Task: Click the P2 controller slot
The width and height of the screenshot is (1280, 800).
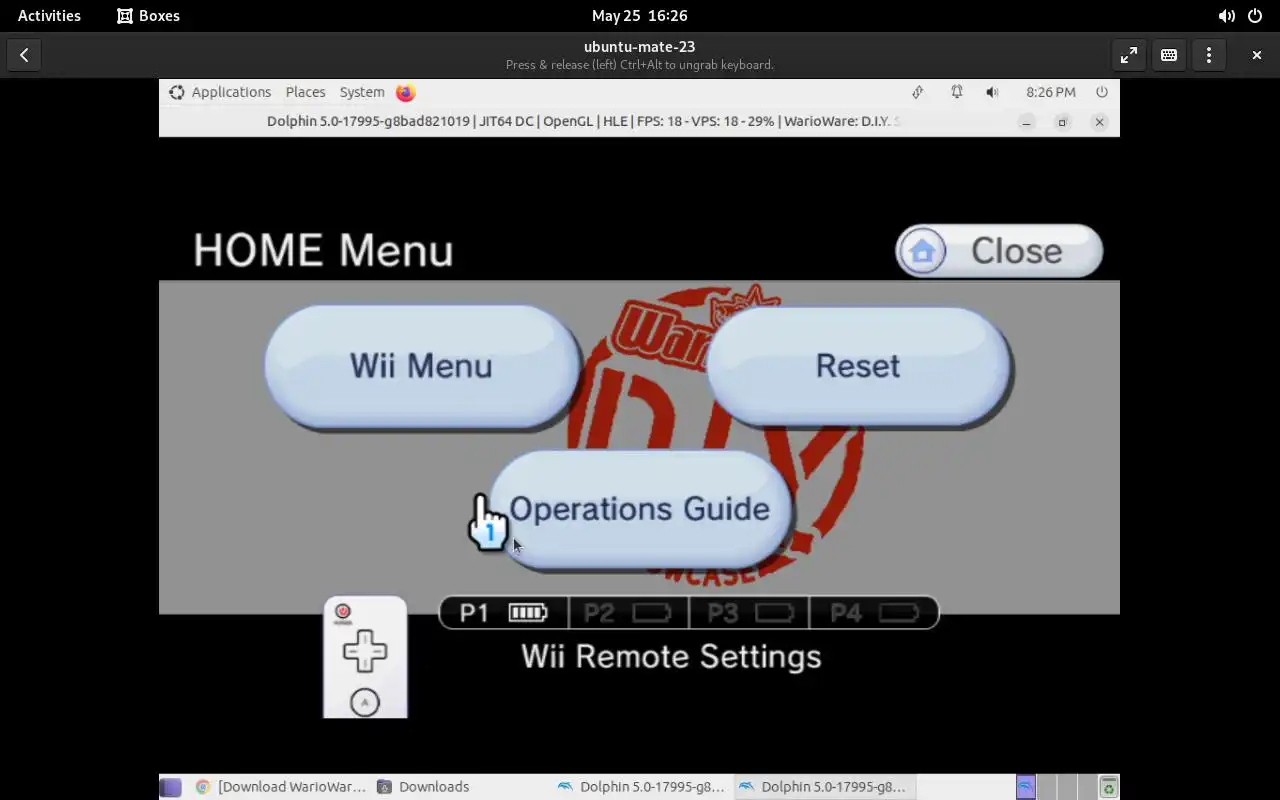Action: (x=628, y=613)
